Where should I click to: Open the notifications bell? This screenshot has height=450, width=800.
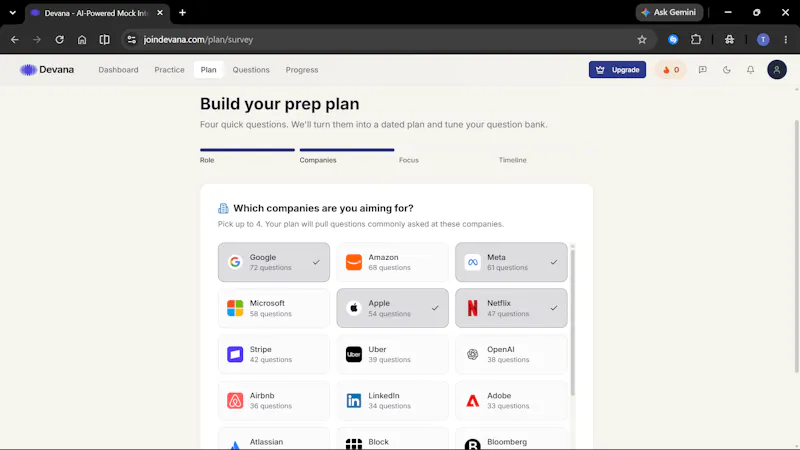(751, 70)
